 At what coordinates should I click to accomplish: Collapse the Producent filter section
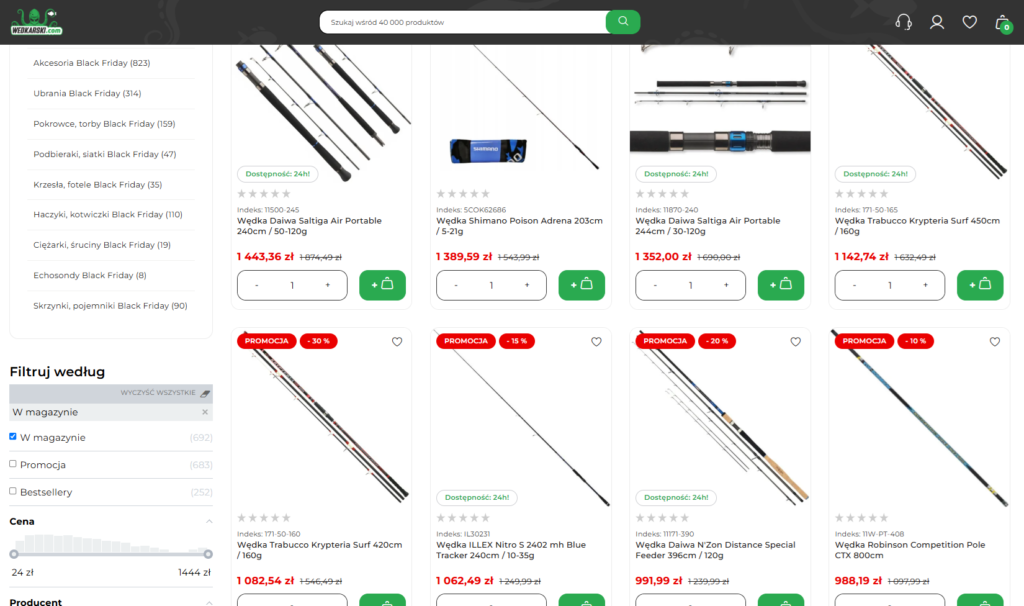[x=209, y=602]
